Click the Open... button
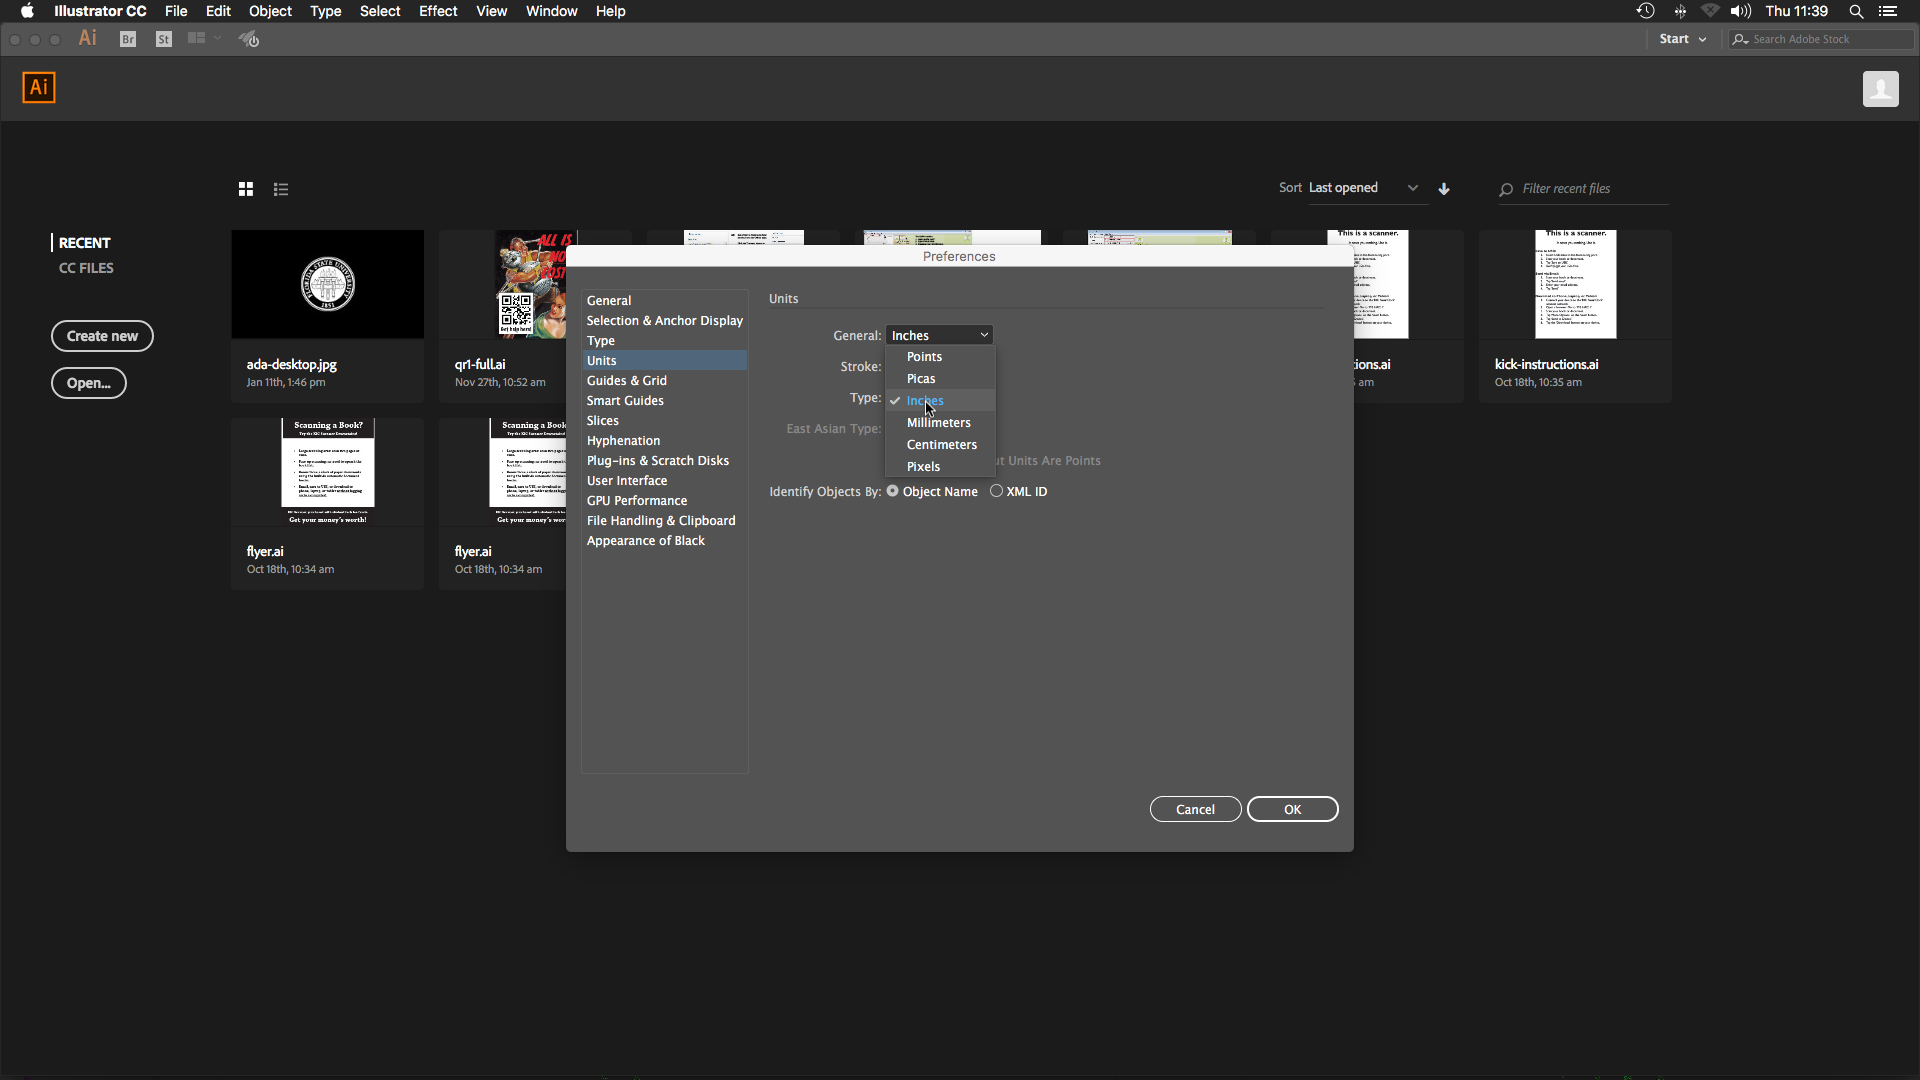This screenshot has width=1920, height=1080. 88,383
